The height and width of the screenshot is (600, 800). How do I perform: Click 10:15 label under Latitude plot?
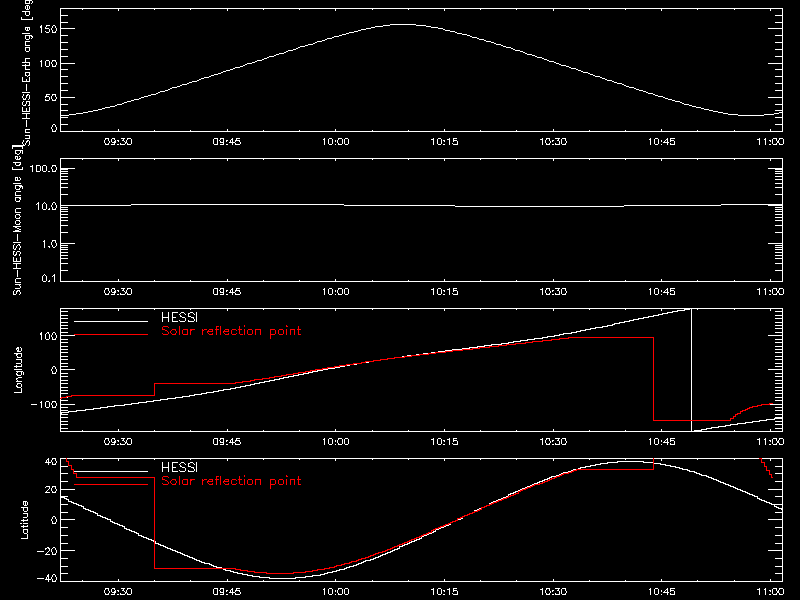point(444,591)
